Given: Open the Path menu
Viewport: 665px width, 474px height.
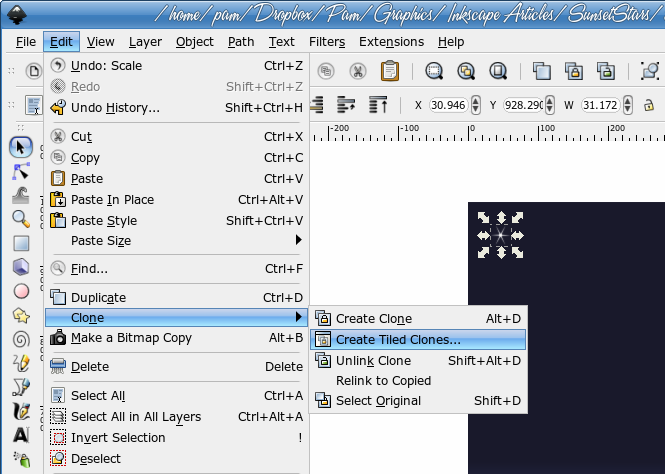Looking at the screenshot, I should tap(241, 42).
